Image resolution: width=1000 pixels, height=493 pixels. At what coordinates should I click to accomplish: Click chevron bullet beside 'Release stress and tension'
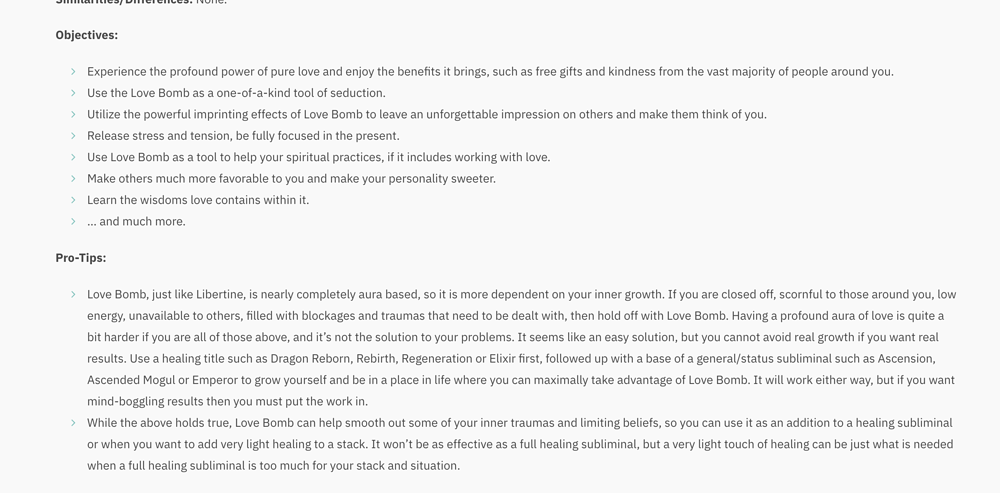point(73,136)
